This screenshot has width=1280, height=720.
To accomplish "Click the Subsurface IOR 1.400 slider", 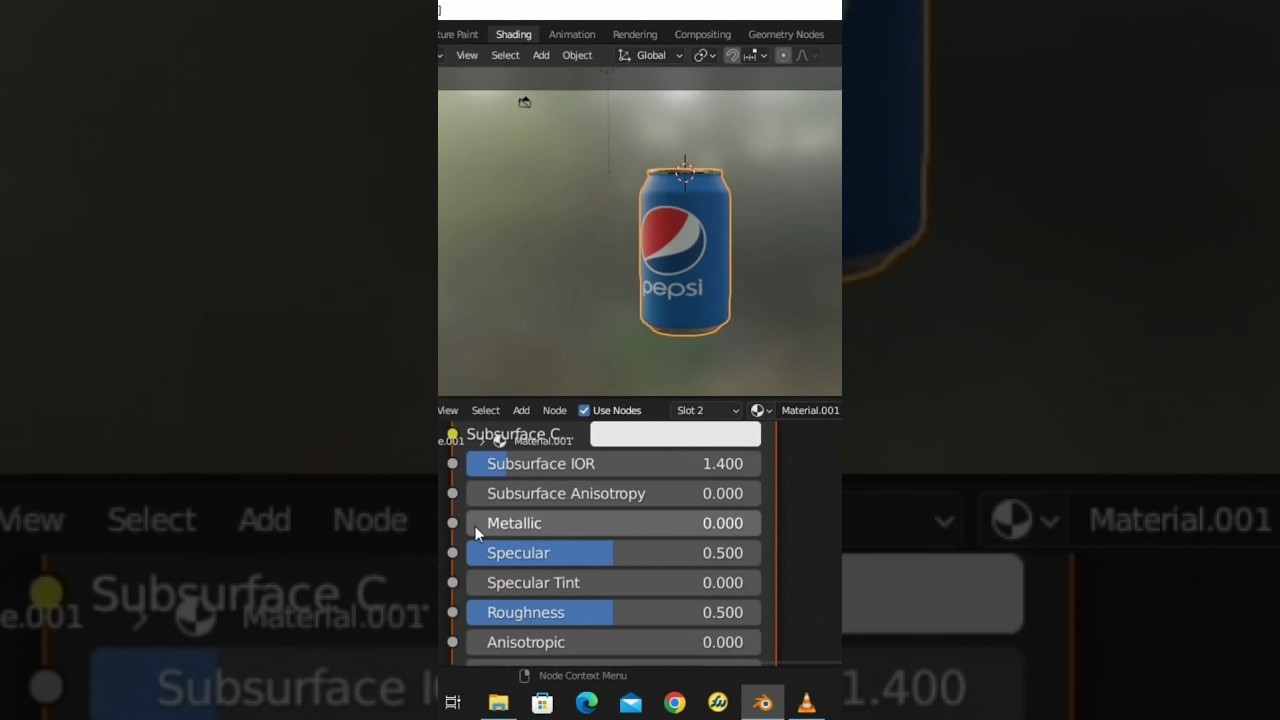I will point(613,464).
